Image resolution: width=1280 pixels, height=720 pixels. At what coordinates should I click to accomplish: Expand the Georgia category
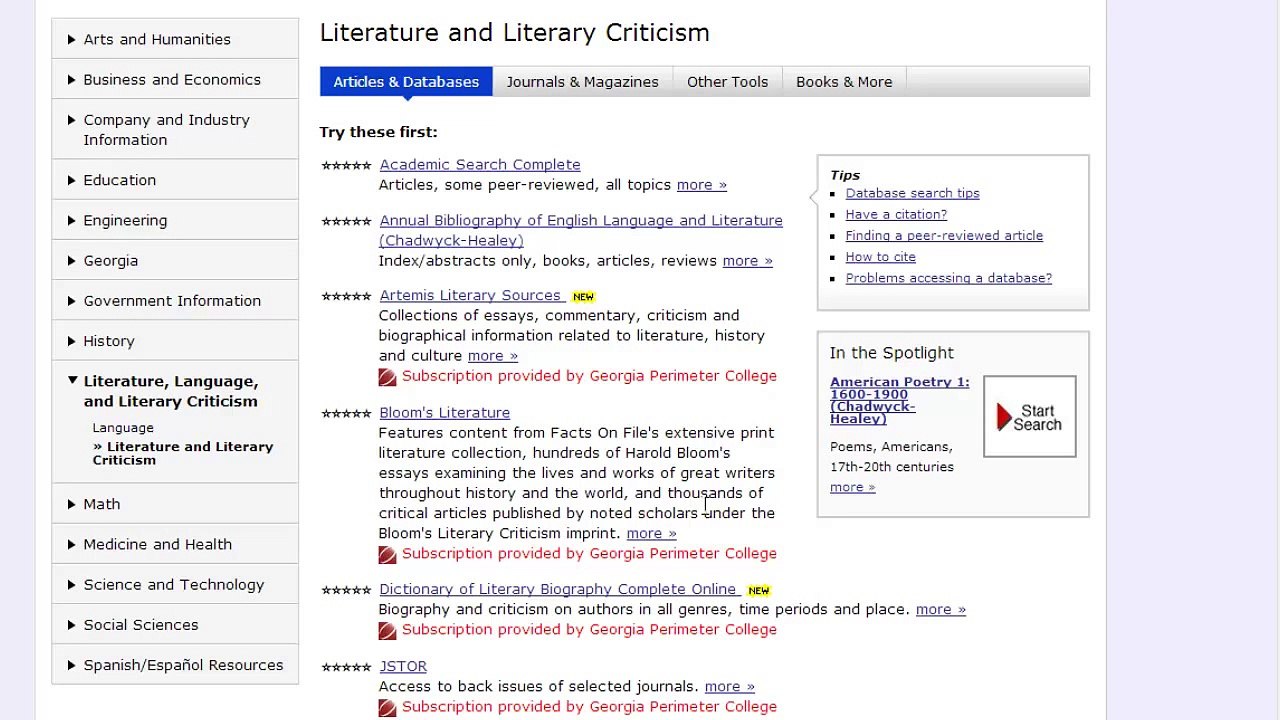point(175,260)
